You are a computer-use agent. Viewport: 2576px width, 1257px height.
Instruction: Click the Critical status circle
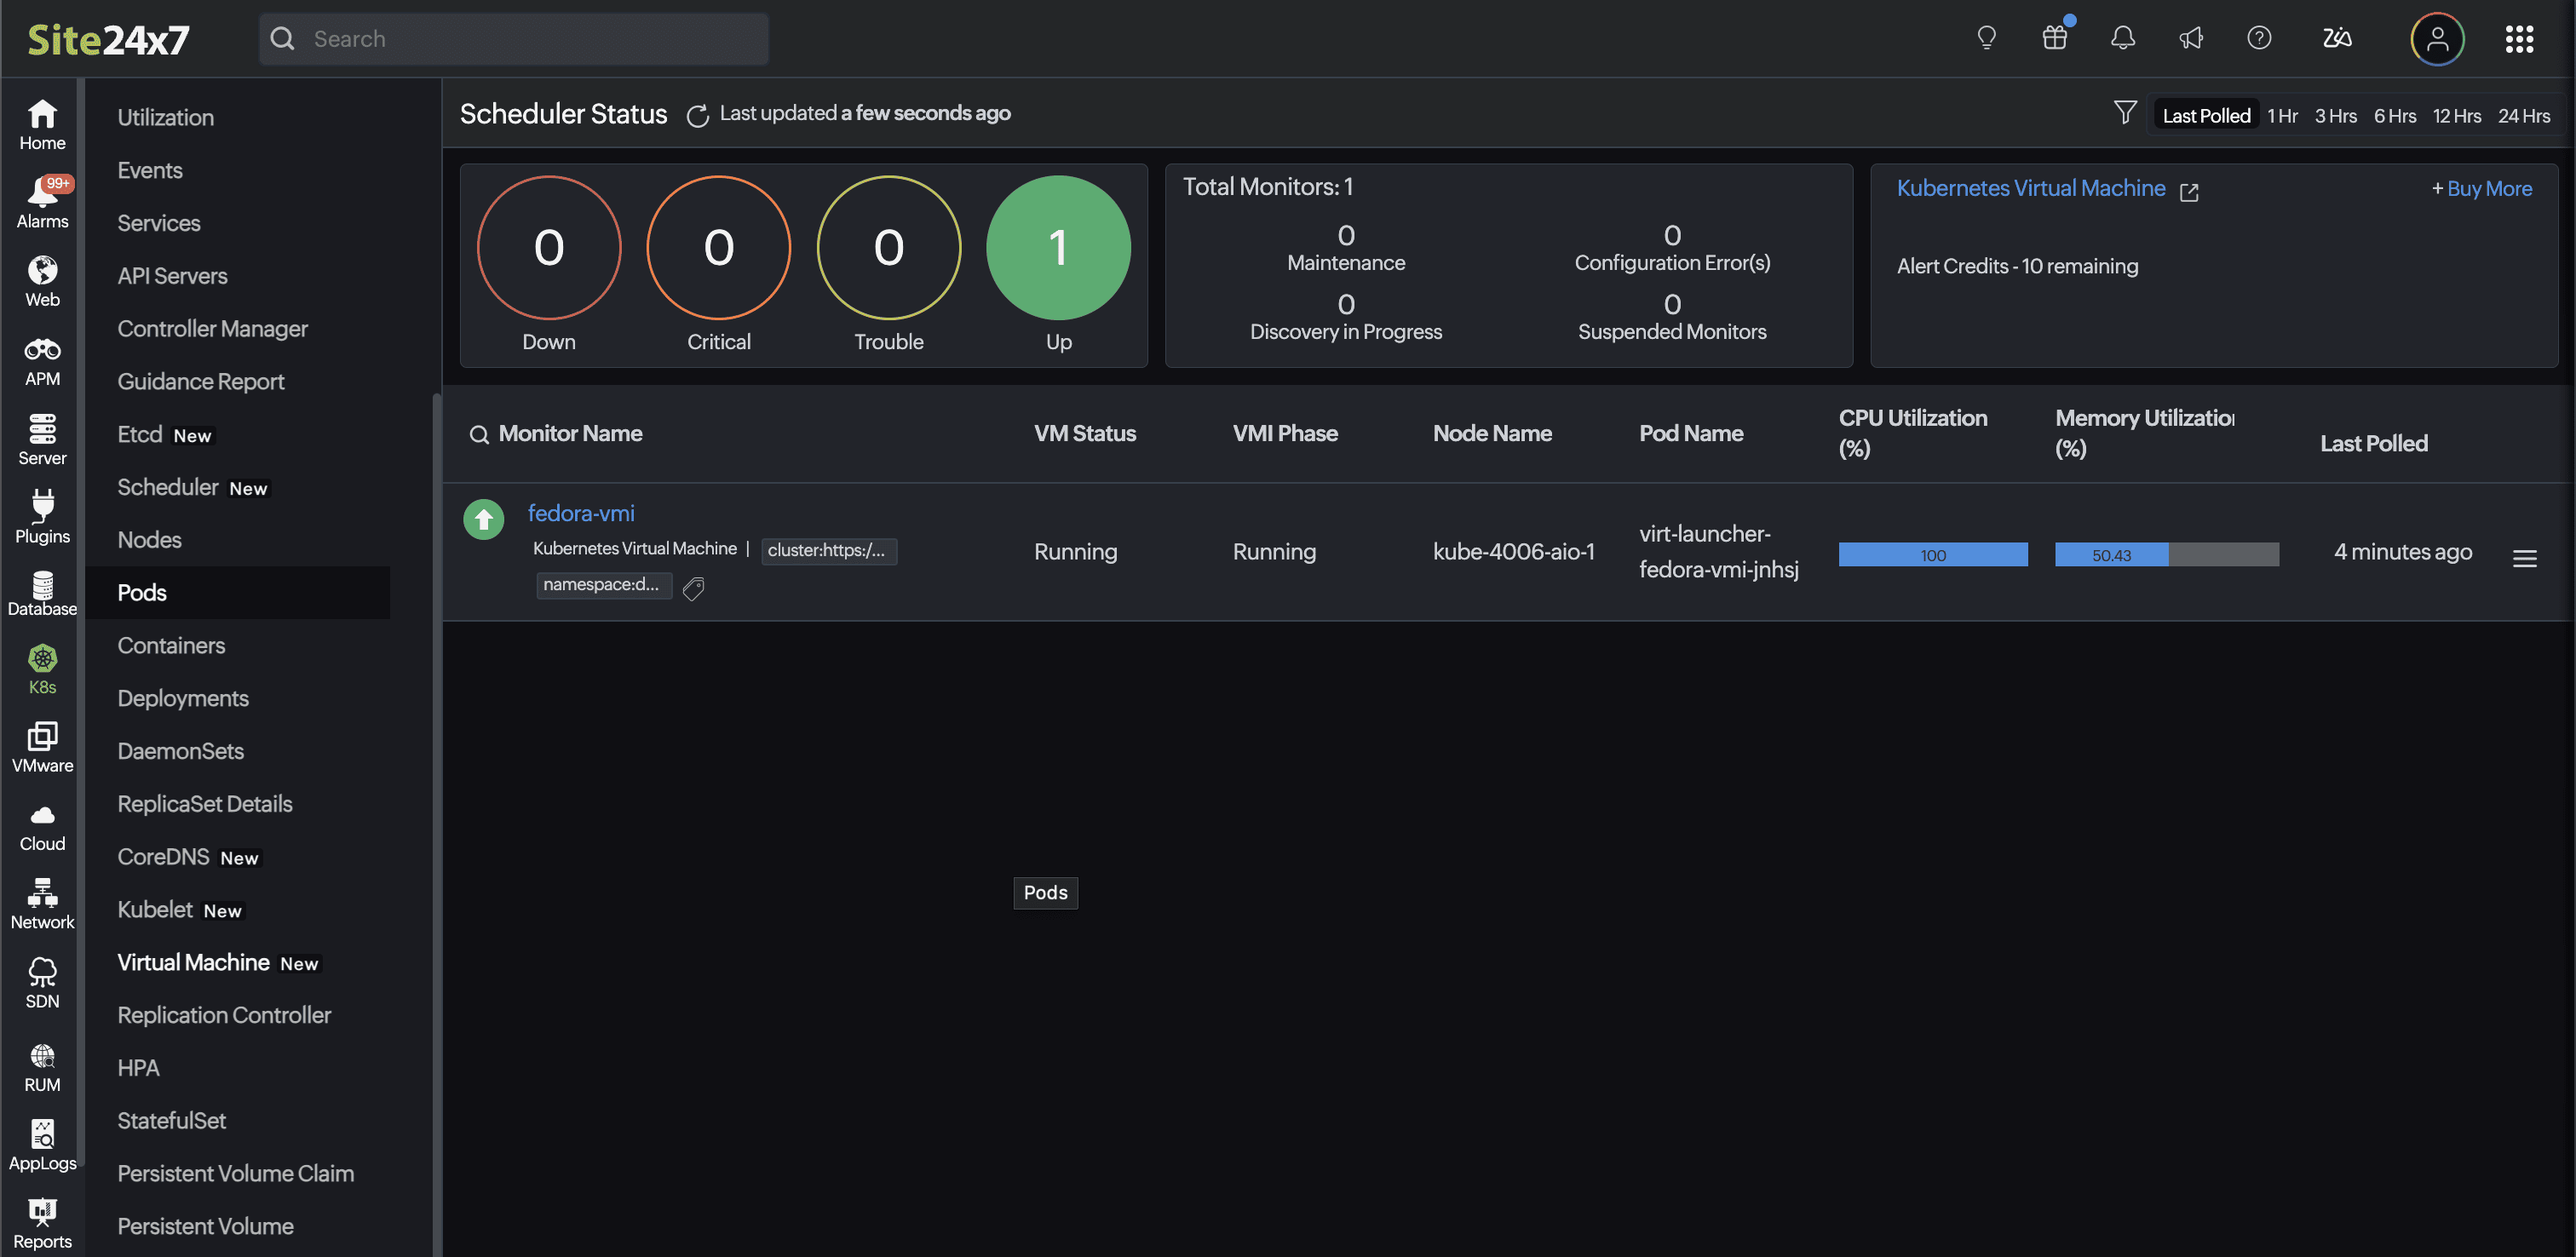click(x=718, y=248)
